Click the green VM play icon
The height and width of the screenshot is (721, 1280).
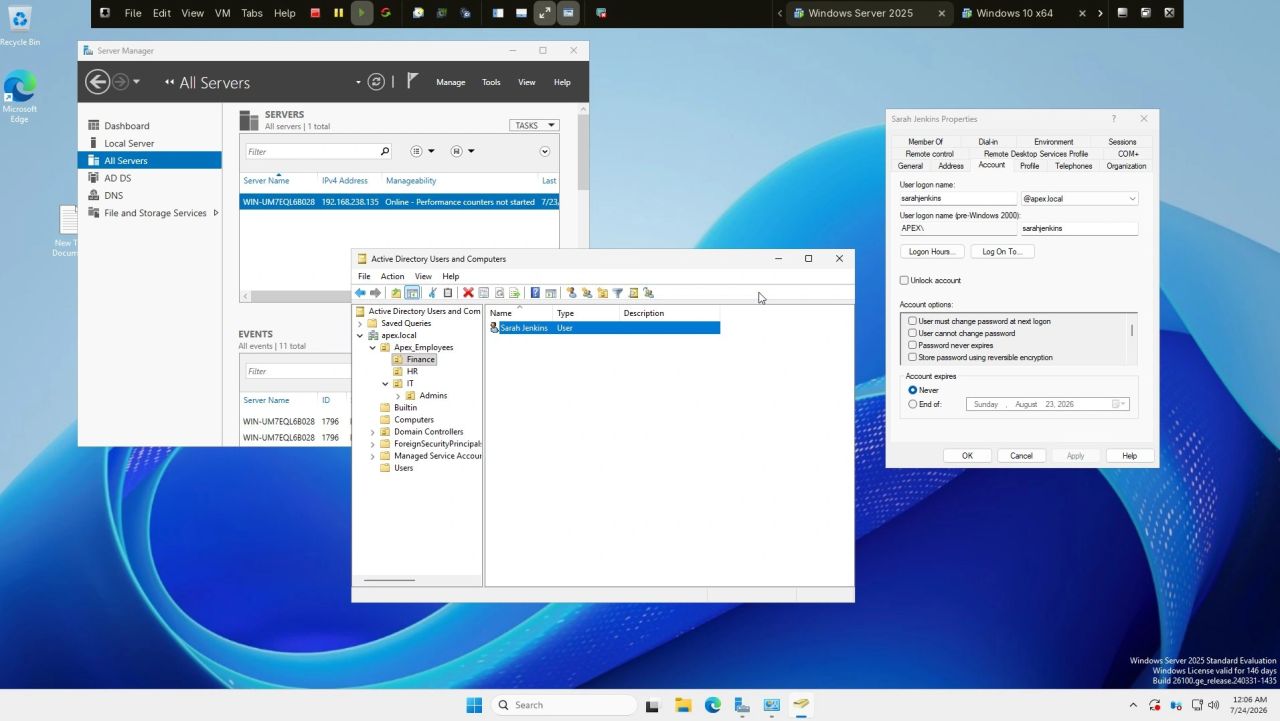362,13
